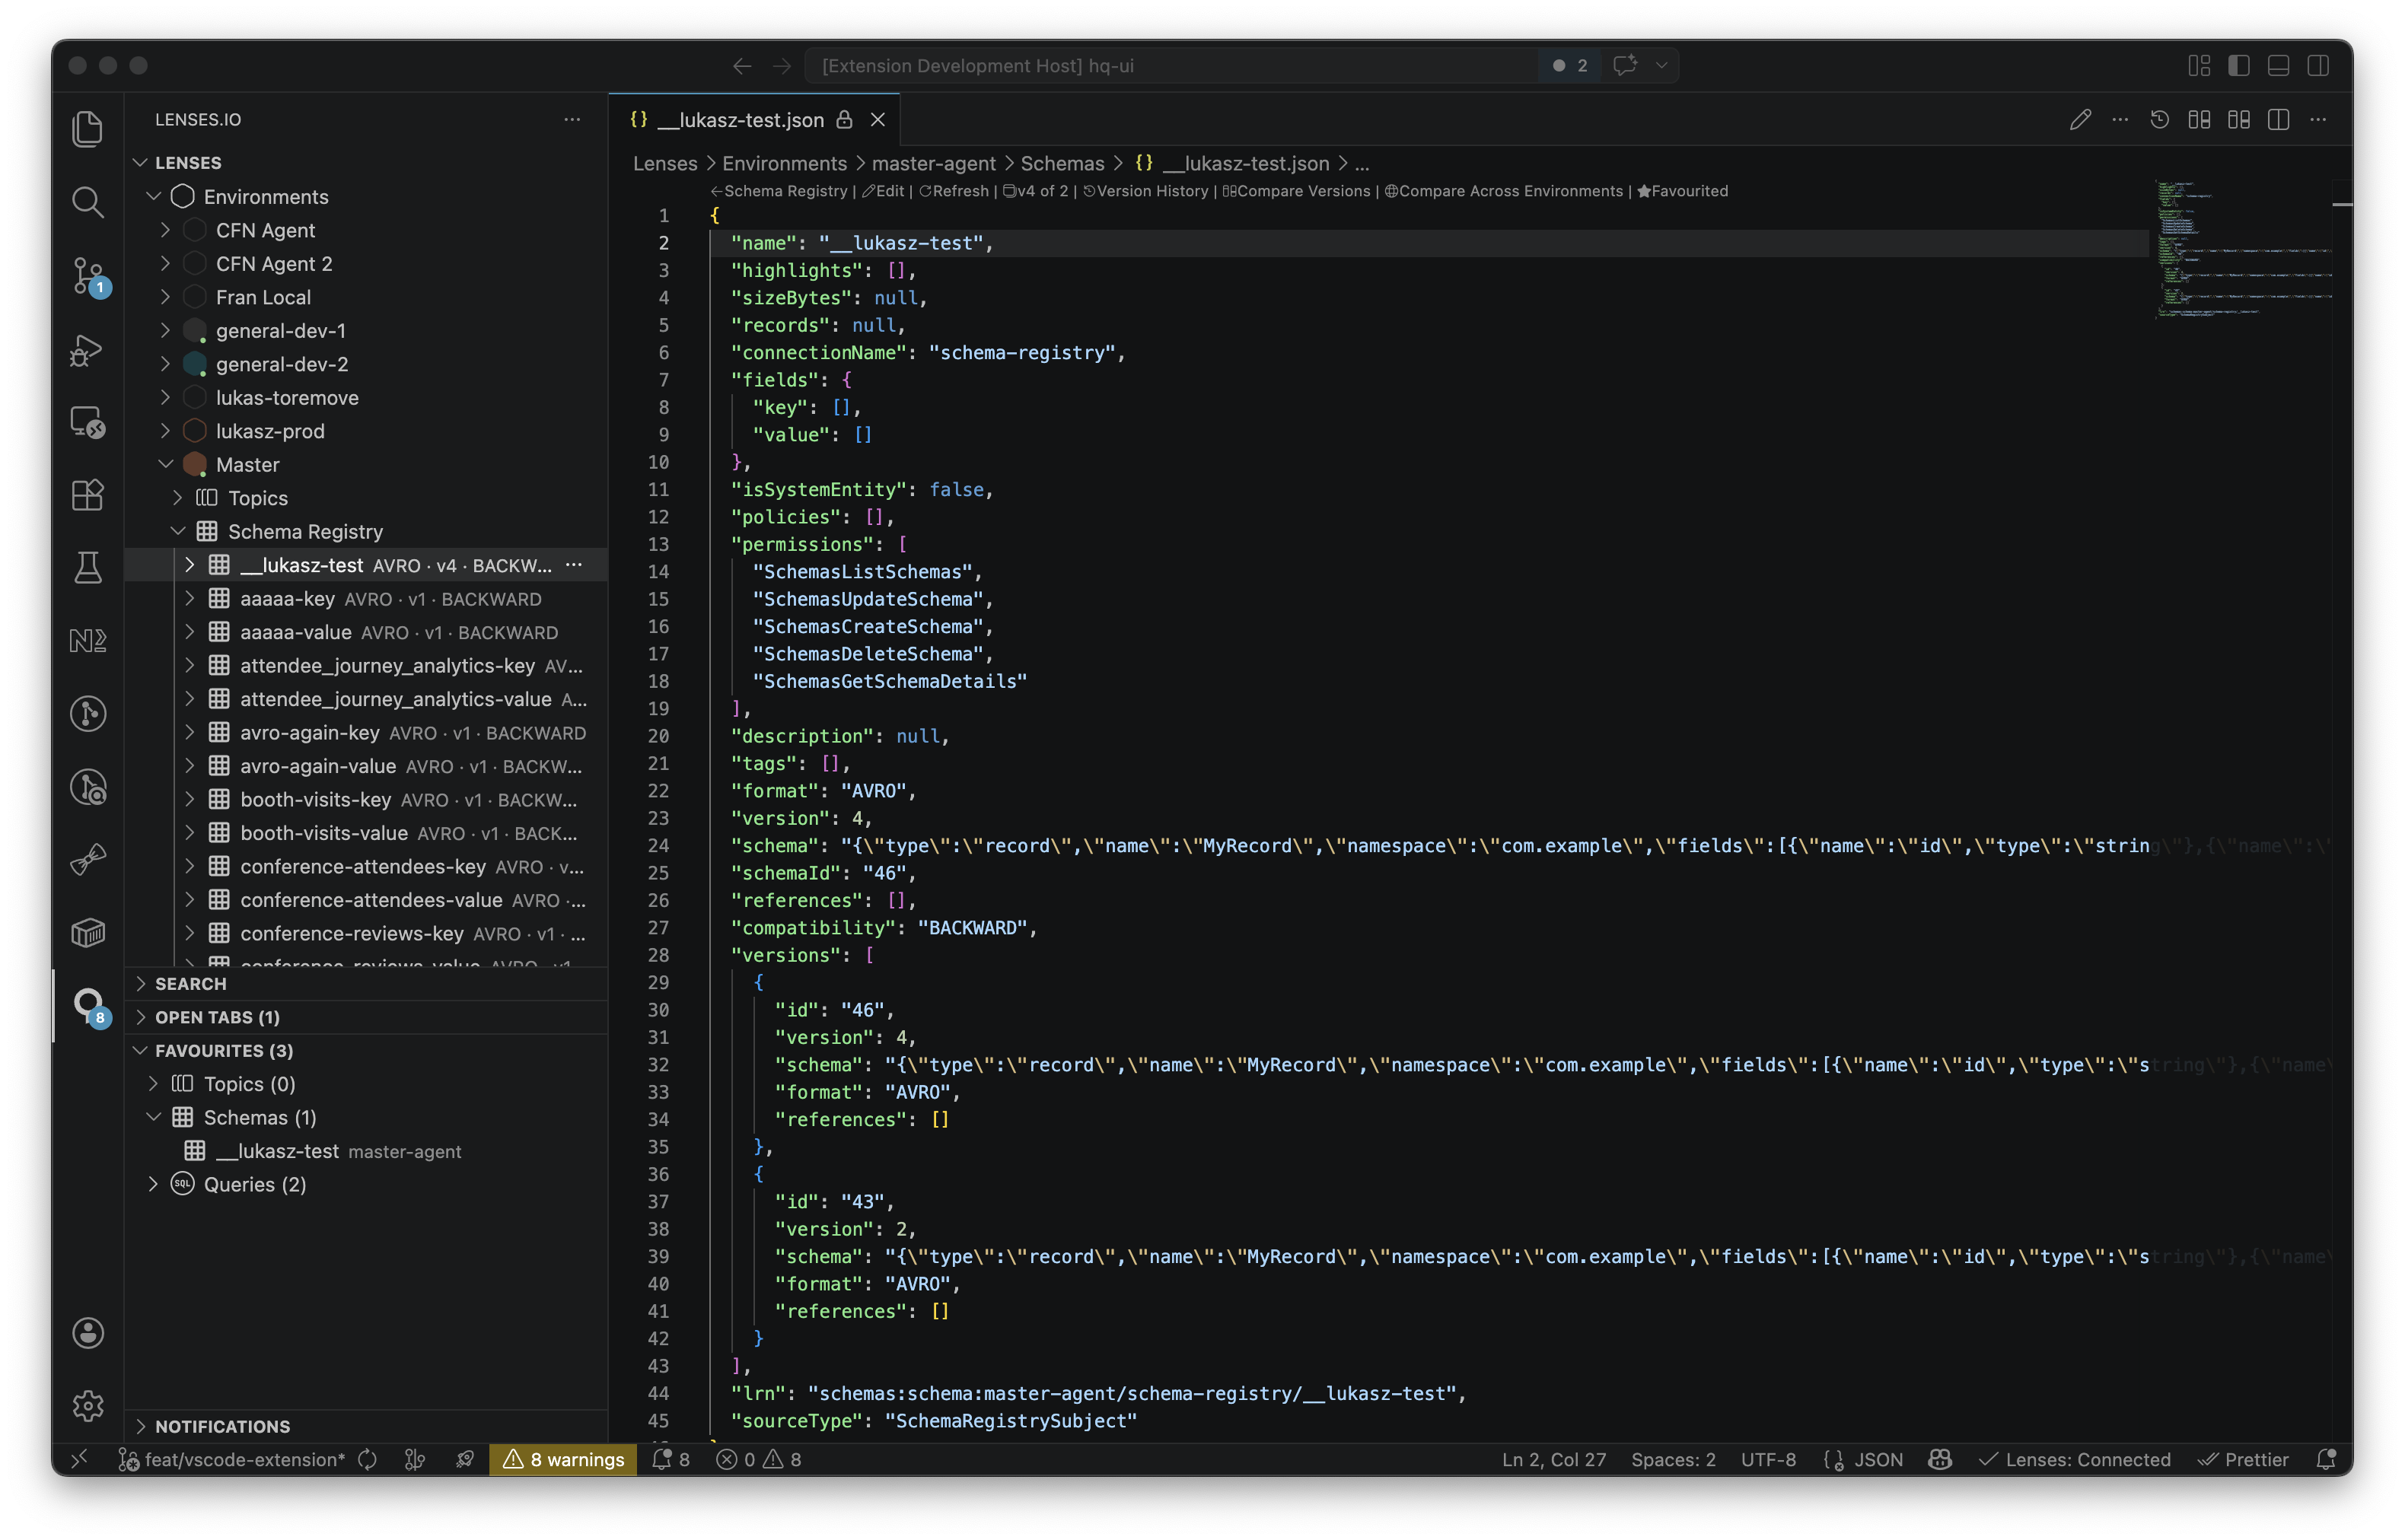
Task: Go back with the navigation arrow
Action: click(x=742, y=66)
